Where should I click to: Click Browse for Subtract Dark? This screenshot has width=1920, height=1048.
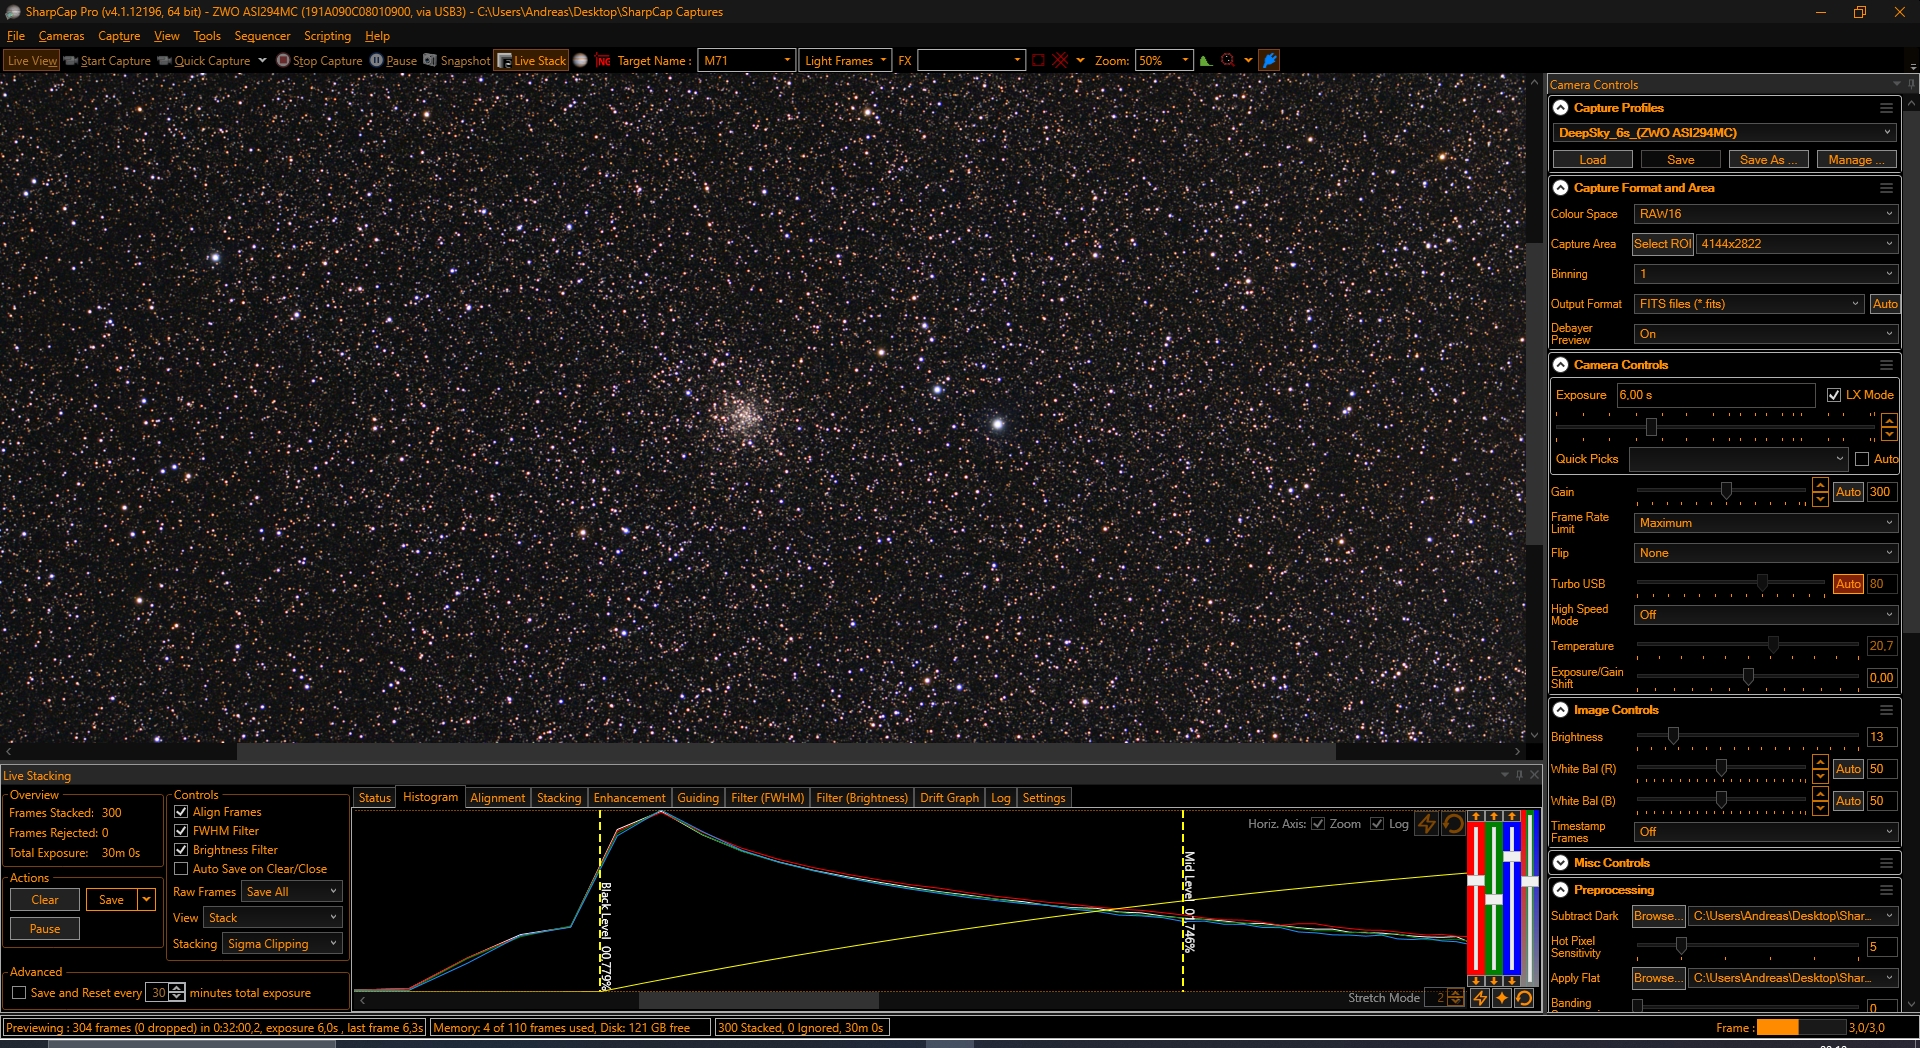point(1657,916)
